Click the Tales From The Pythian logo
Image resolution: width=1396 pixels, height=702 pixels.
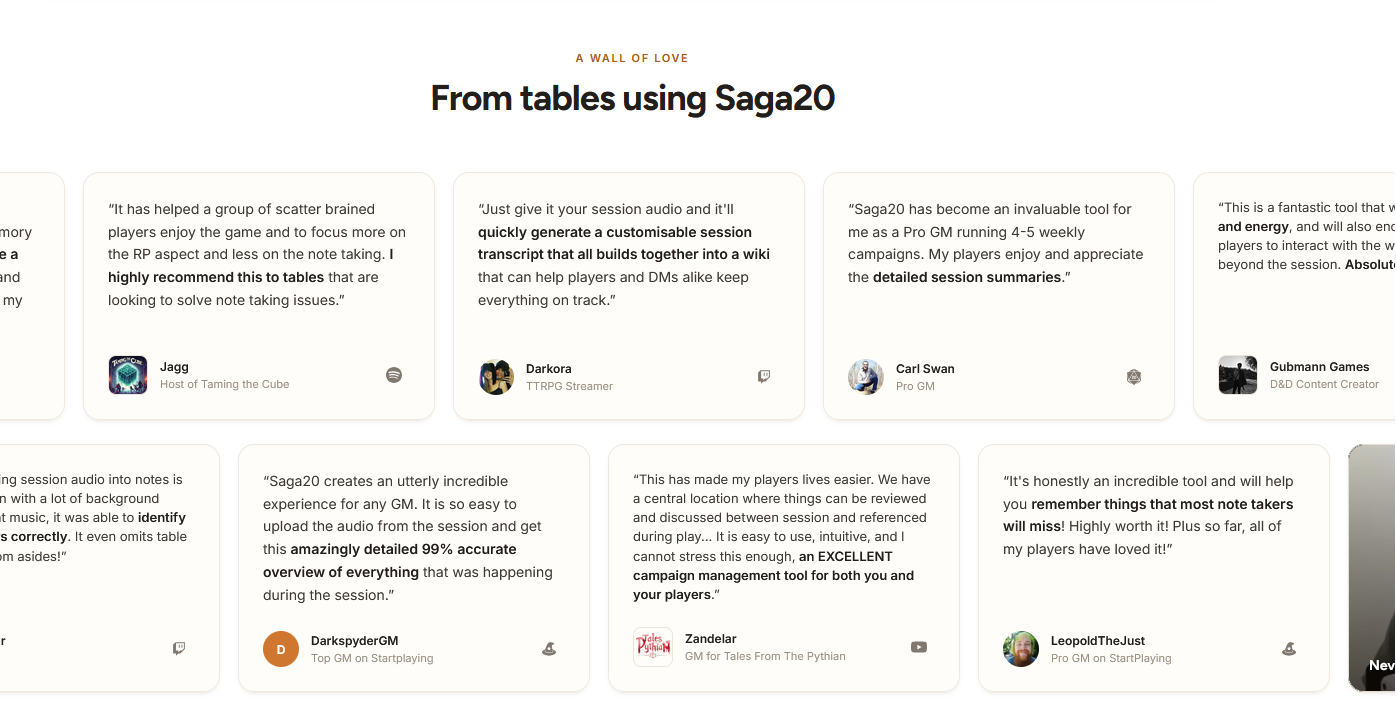click(653, 647)
